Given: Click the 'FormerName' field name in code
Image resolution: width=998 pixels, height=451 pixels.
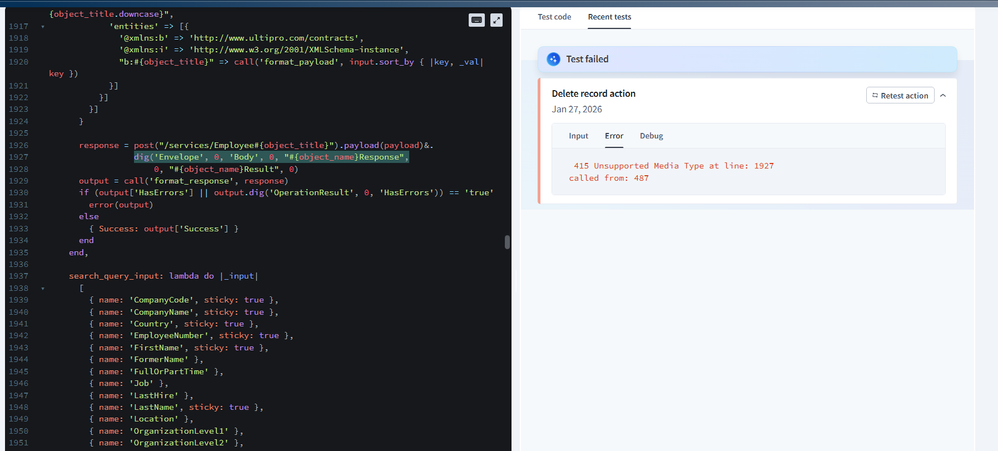Looking at the screenshot, I should (x=162, y=359).
